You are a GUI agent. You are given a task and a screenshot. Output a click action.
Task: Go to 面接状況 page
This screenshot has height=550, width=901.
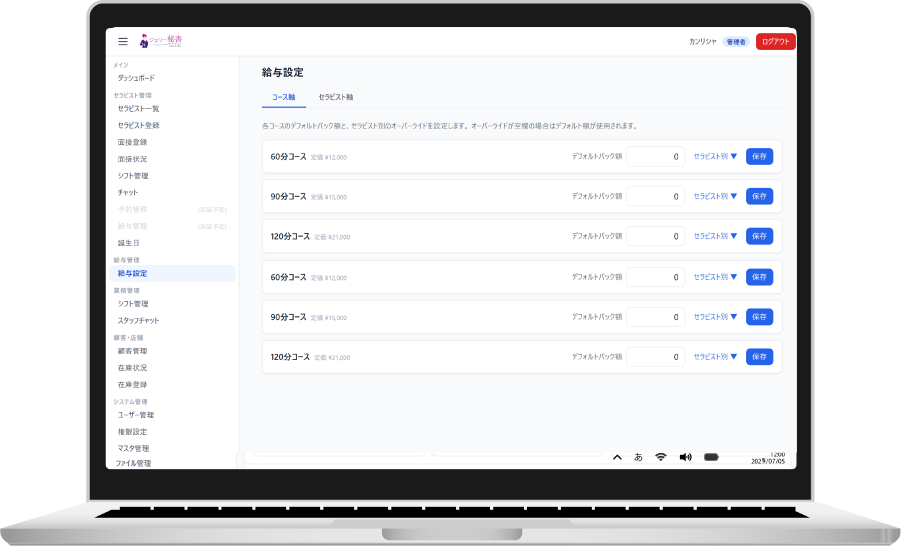132,159
